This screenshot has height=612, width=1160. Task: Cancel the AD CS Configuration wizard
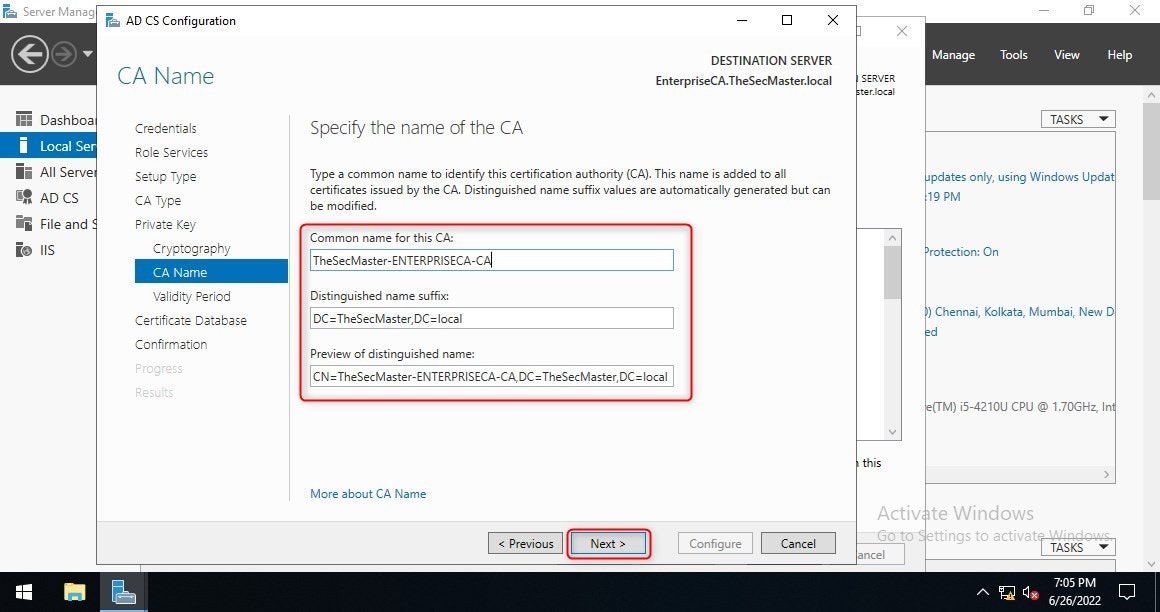tap(798, 543)
